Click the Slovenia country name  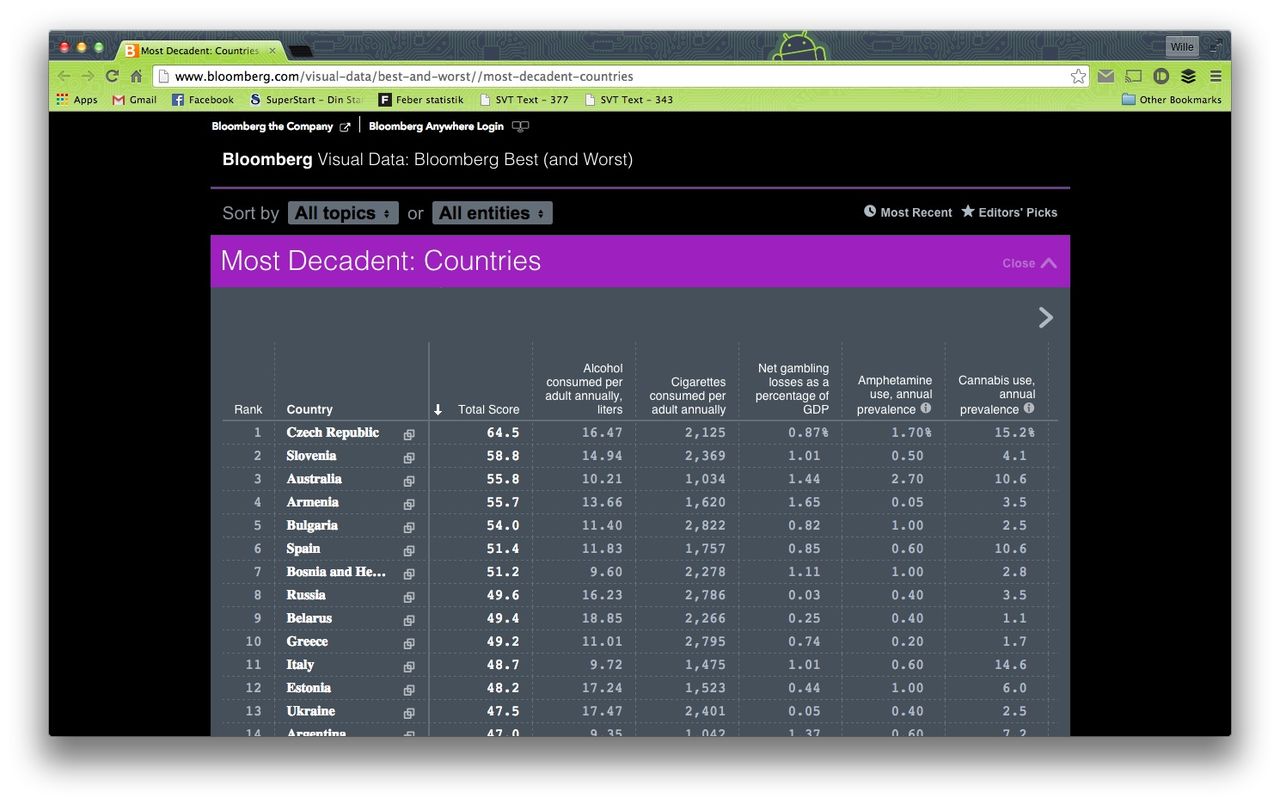pos(311,456)
